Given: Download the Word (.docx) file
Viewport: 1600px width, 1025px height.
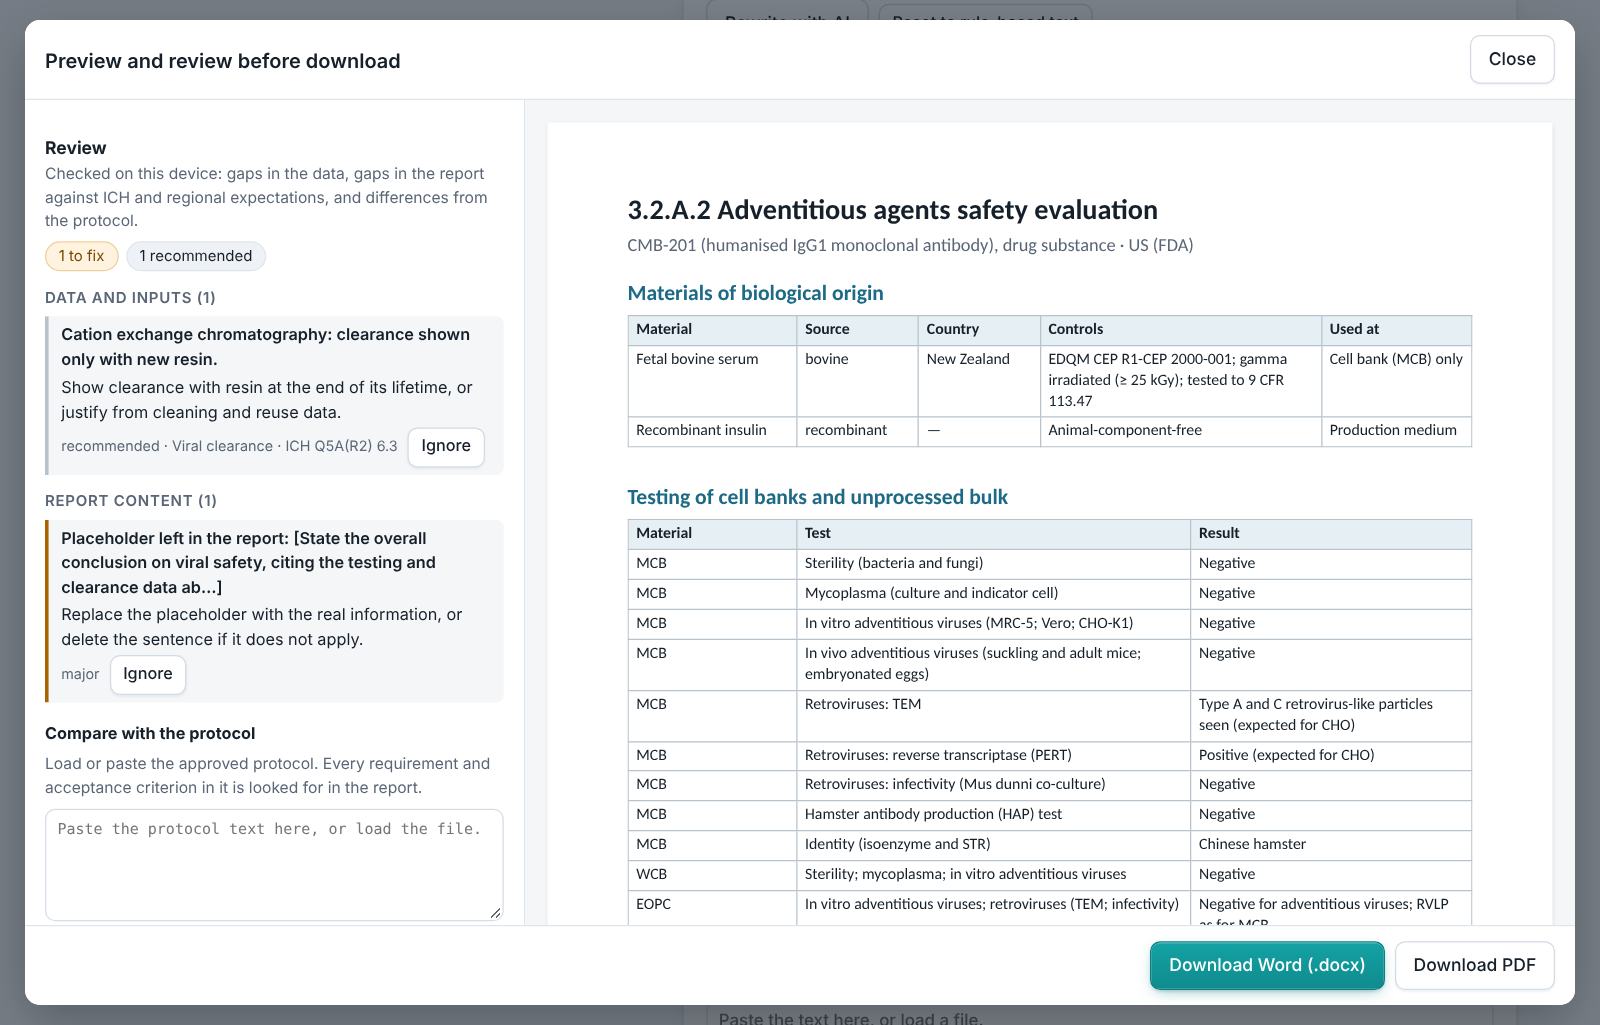Looking at the screenshot, I should tap(1267, 965).
